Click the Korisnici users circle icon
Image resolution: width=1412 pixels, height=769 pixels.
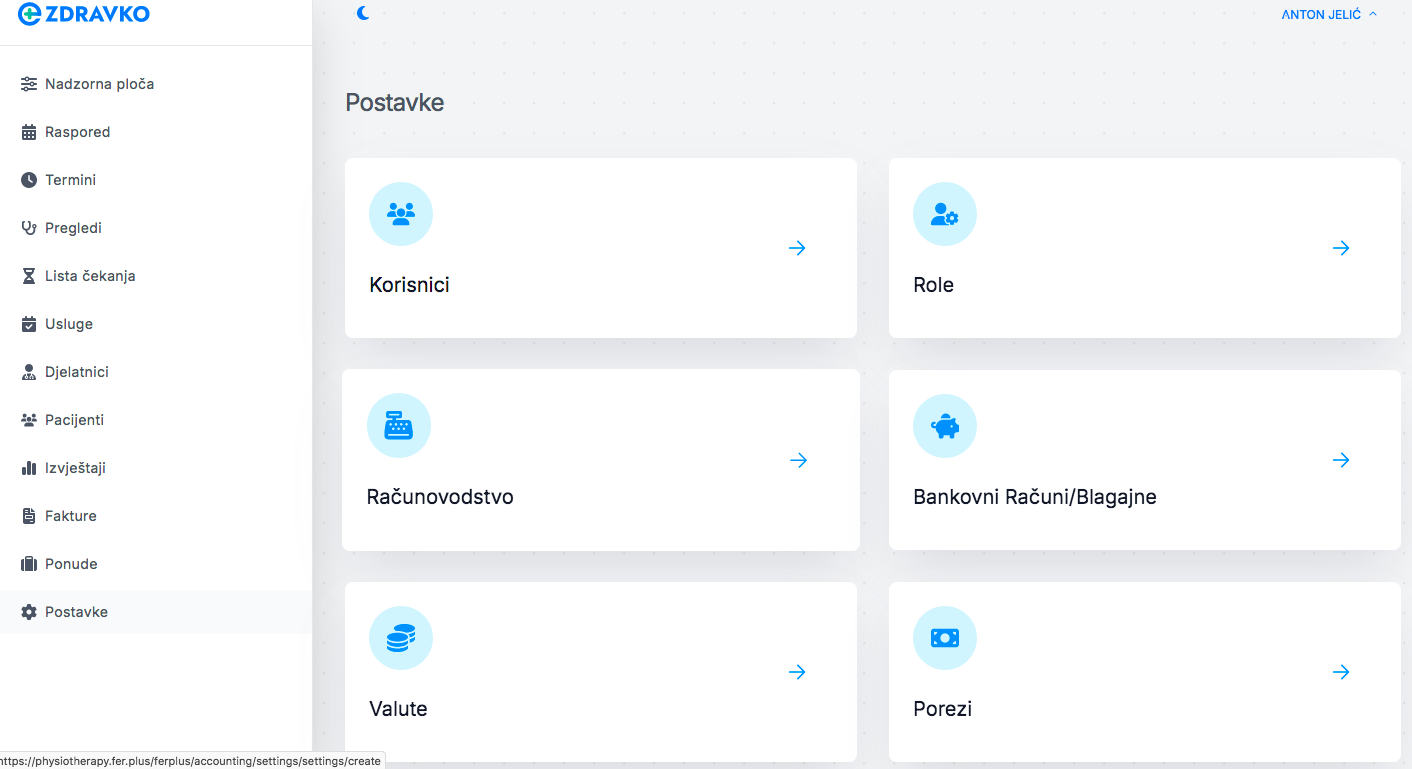(x=401, y=214)
